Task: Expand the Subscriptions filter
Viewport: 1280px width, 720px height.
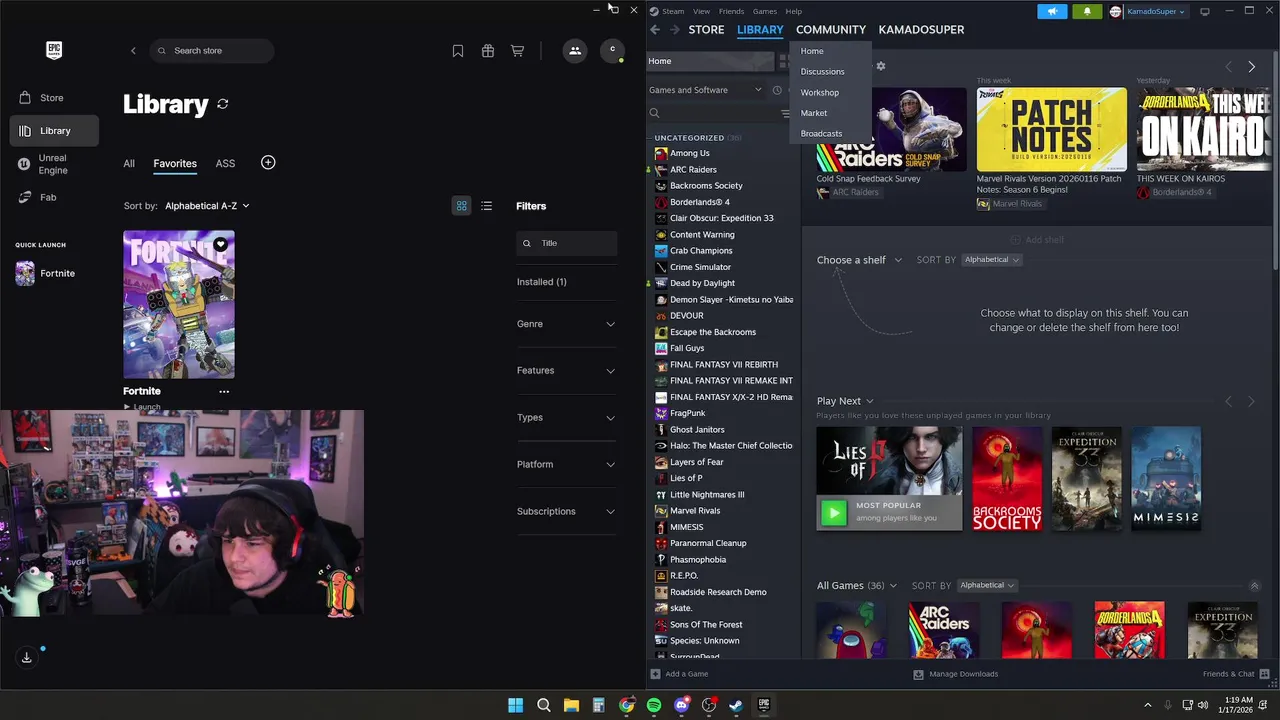Action: click(566, 511)
